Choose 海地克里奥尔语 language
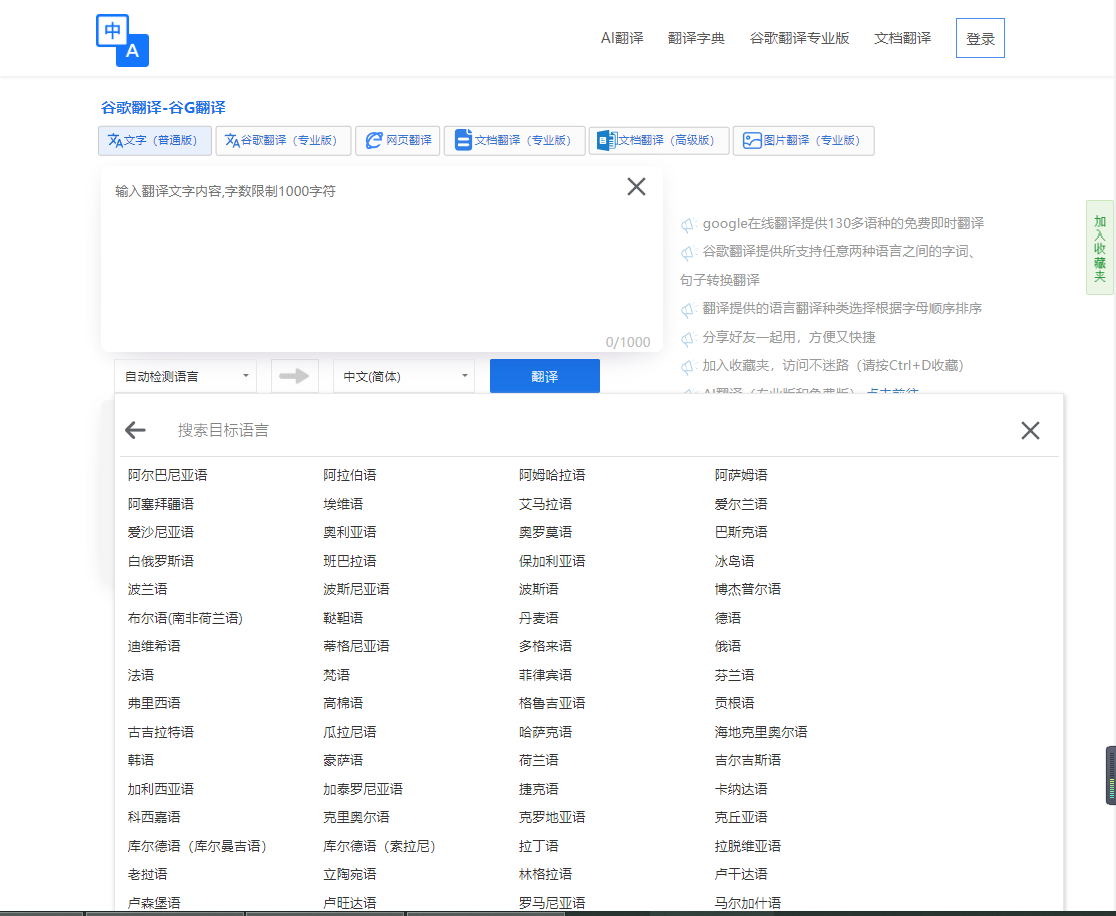Screen dimensions: 1116x916 click(x=761, y=732)
